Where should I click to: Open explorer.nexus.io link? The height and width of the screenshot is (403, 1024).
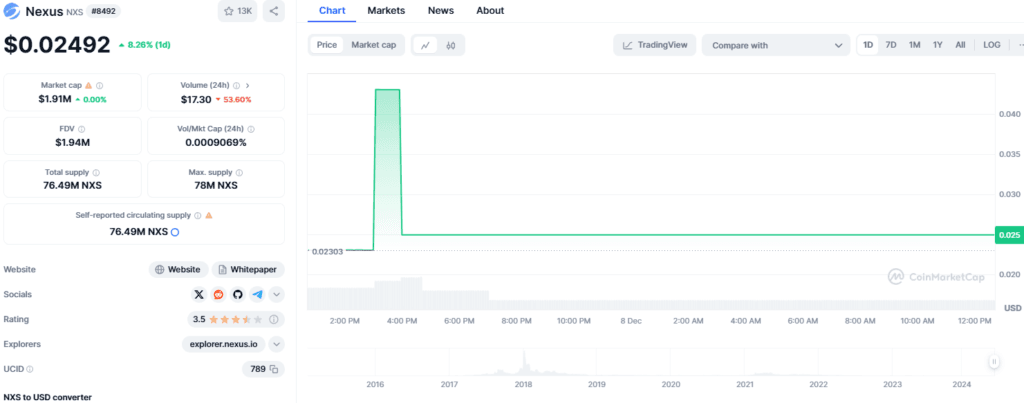click(223, 344)
